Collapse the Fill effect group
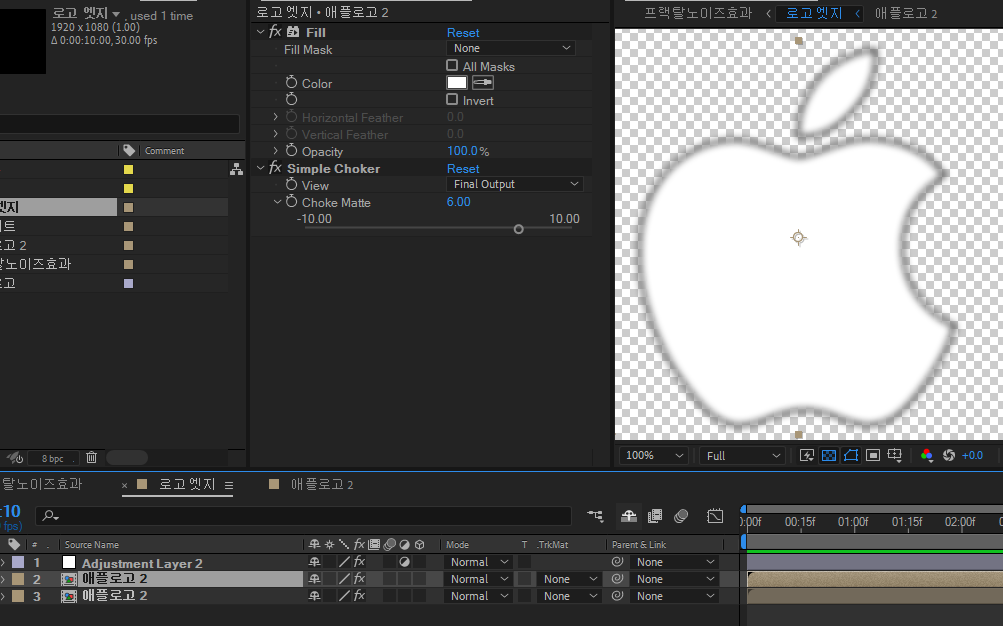Viewport: 1003px width, 626px height. 260,31
